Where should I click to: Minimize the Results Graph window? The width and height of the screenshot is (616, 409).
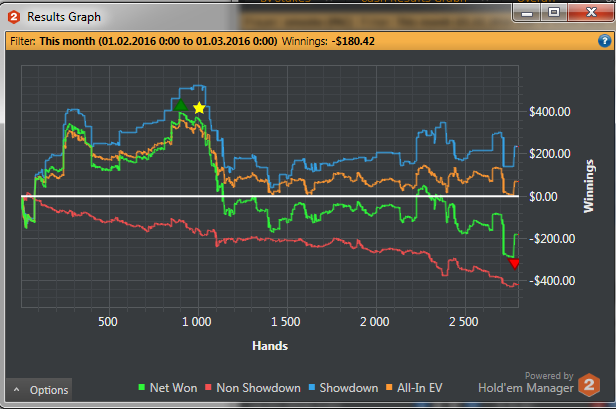pos(527,13)
